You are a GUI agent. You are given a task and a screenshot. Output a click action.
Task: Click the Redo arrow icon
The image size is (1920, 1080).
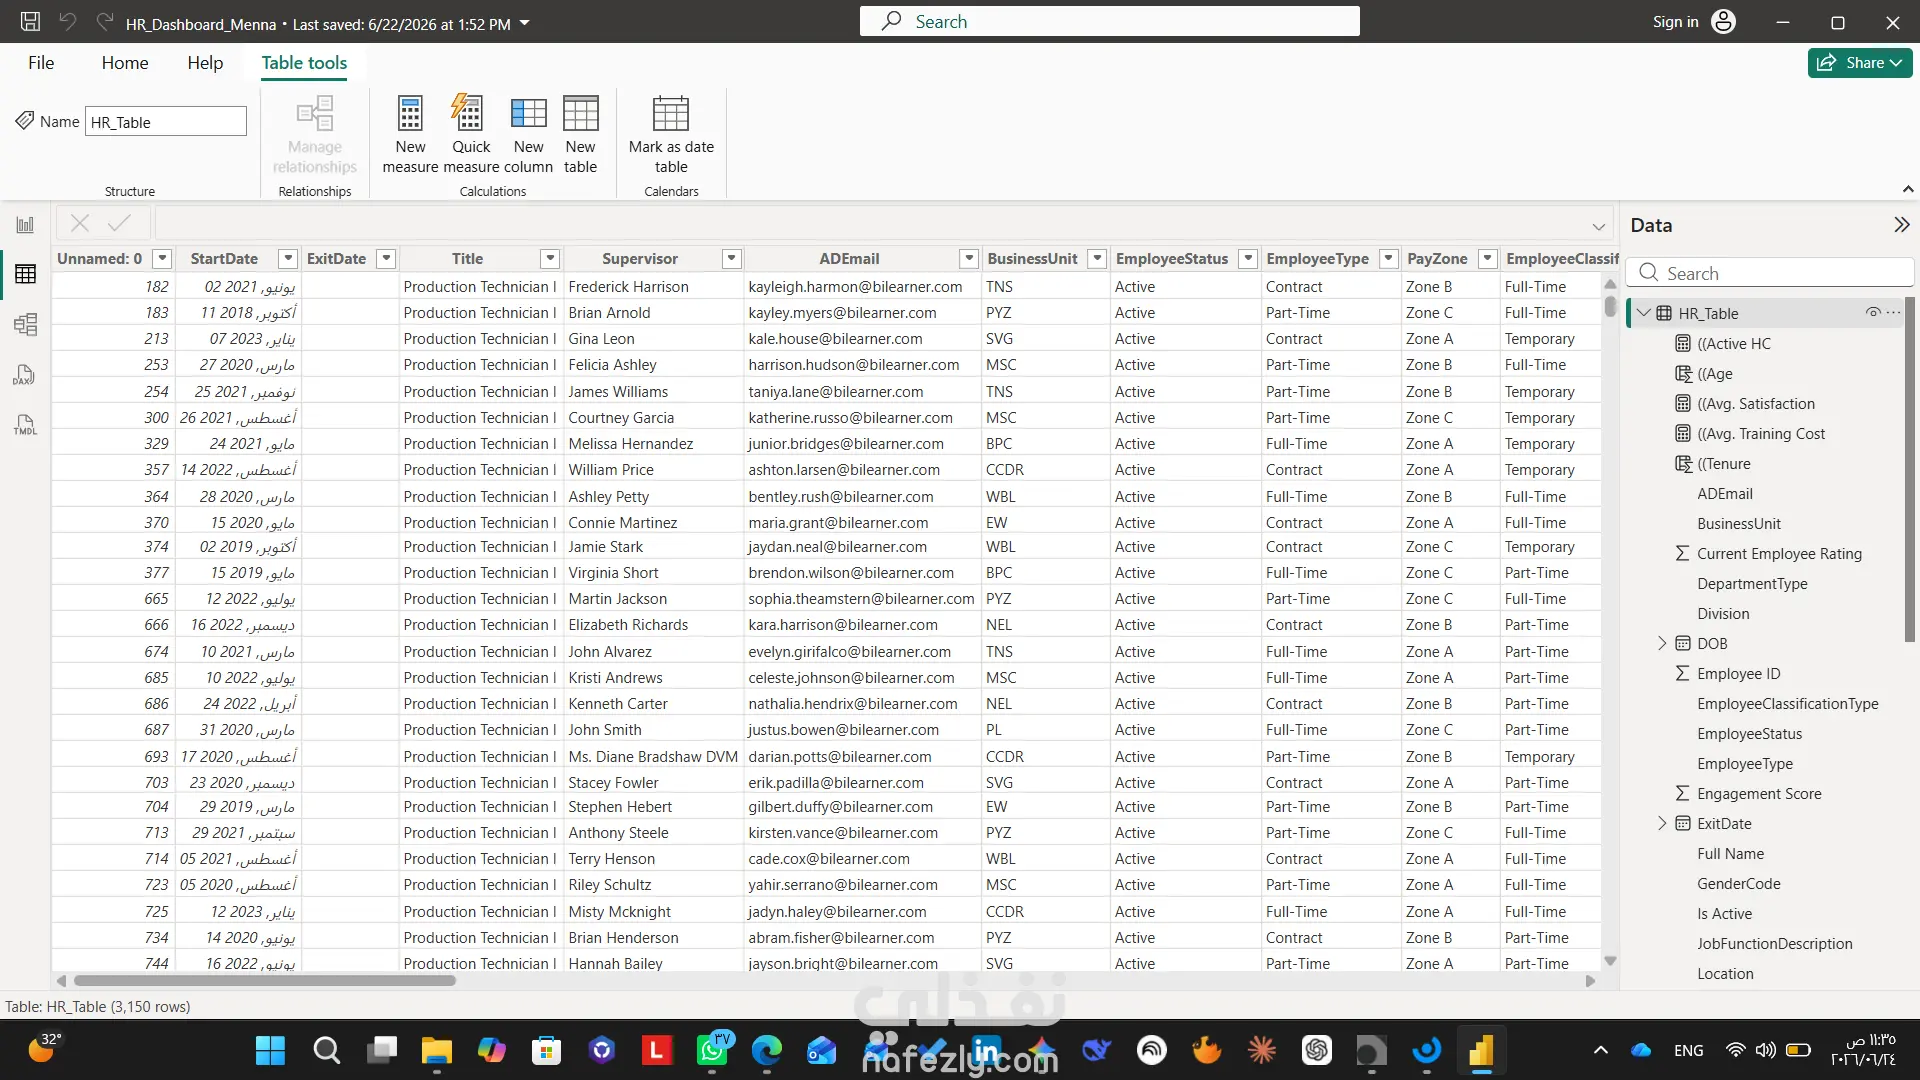coord(105,22)
